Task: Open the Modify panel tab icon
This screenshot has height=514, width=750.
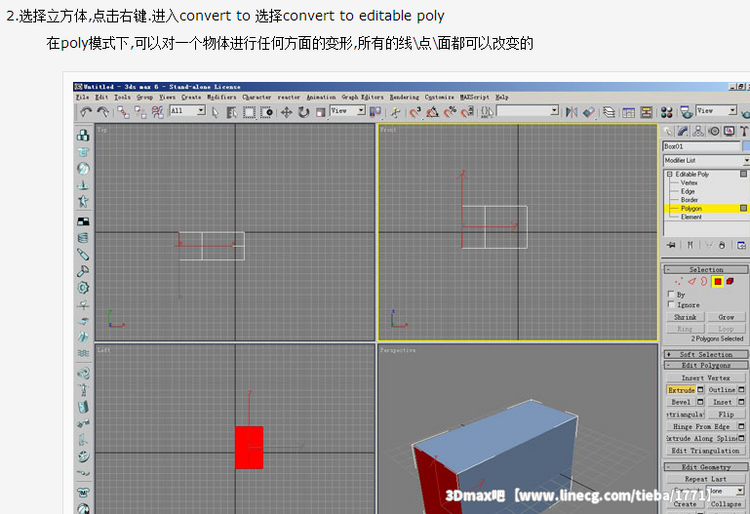Action: tap(683, 131)
